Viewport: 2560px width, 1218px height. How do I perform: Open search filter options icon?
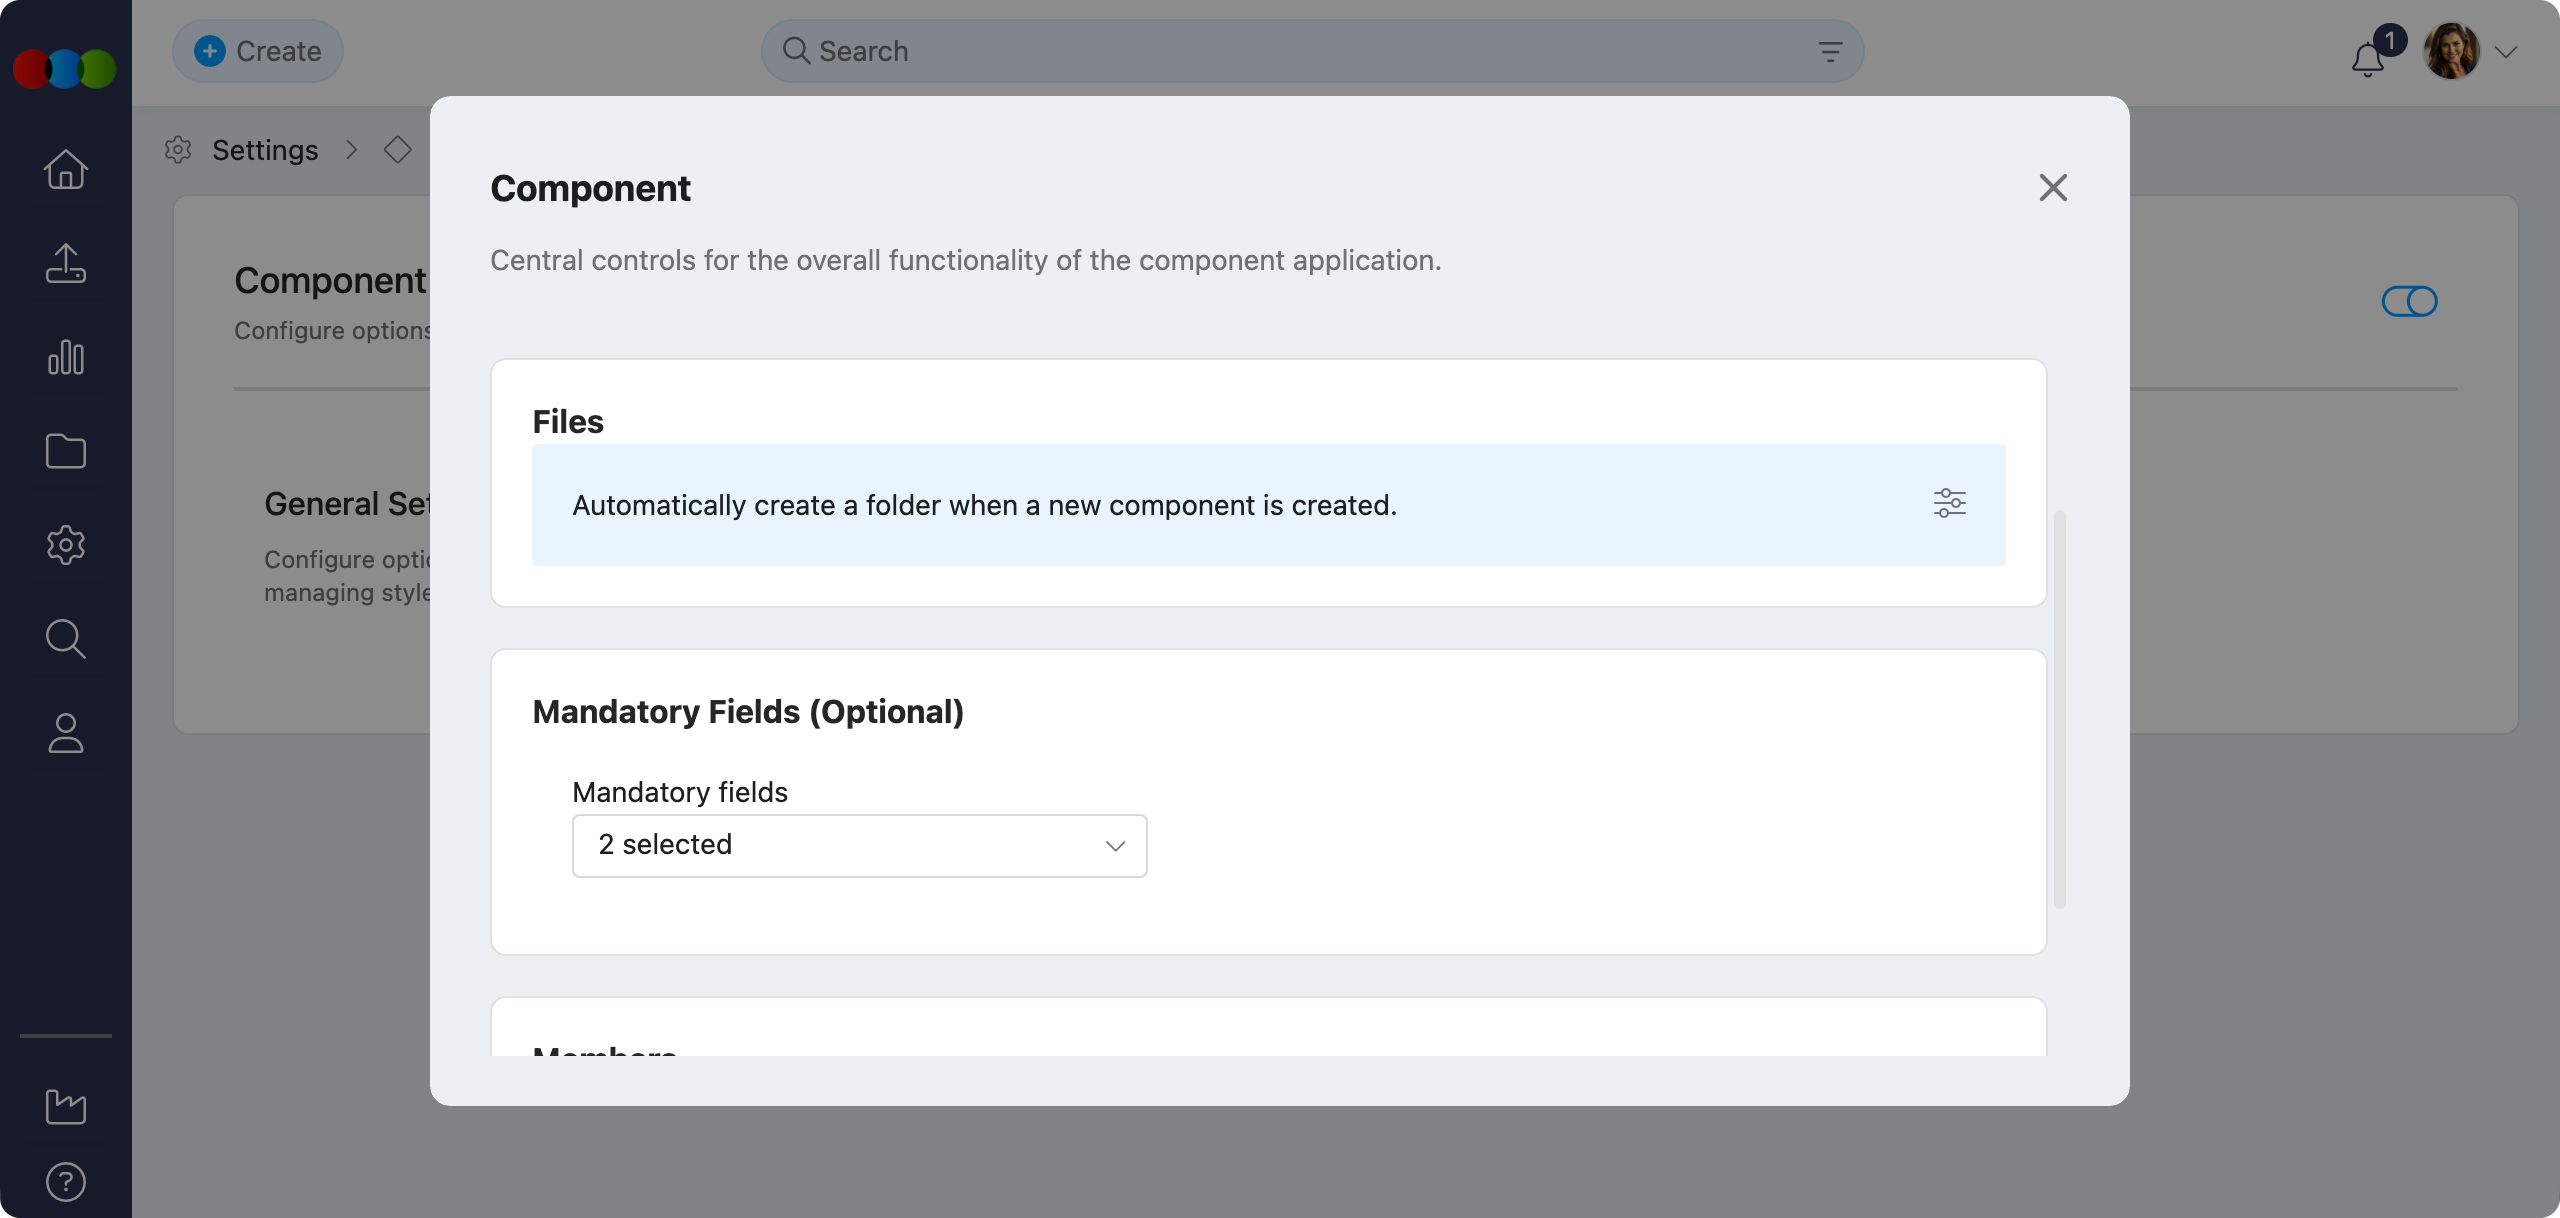(1830, 52)
